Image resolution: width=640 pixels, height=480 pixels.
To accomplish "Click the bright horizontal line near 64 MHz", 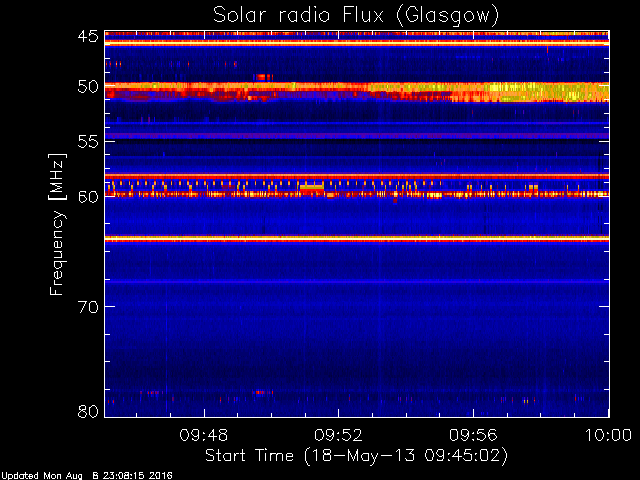I will tap(357, 238).
